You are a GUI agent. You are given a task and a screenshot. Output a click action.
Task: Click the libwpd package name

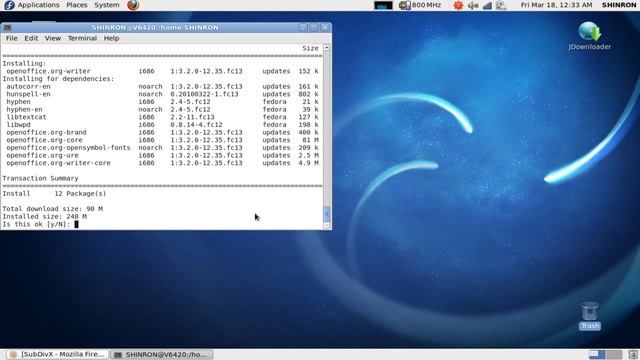point(18,124)
